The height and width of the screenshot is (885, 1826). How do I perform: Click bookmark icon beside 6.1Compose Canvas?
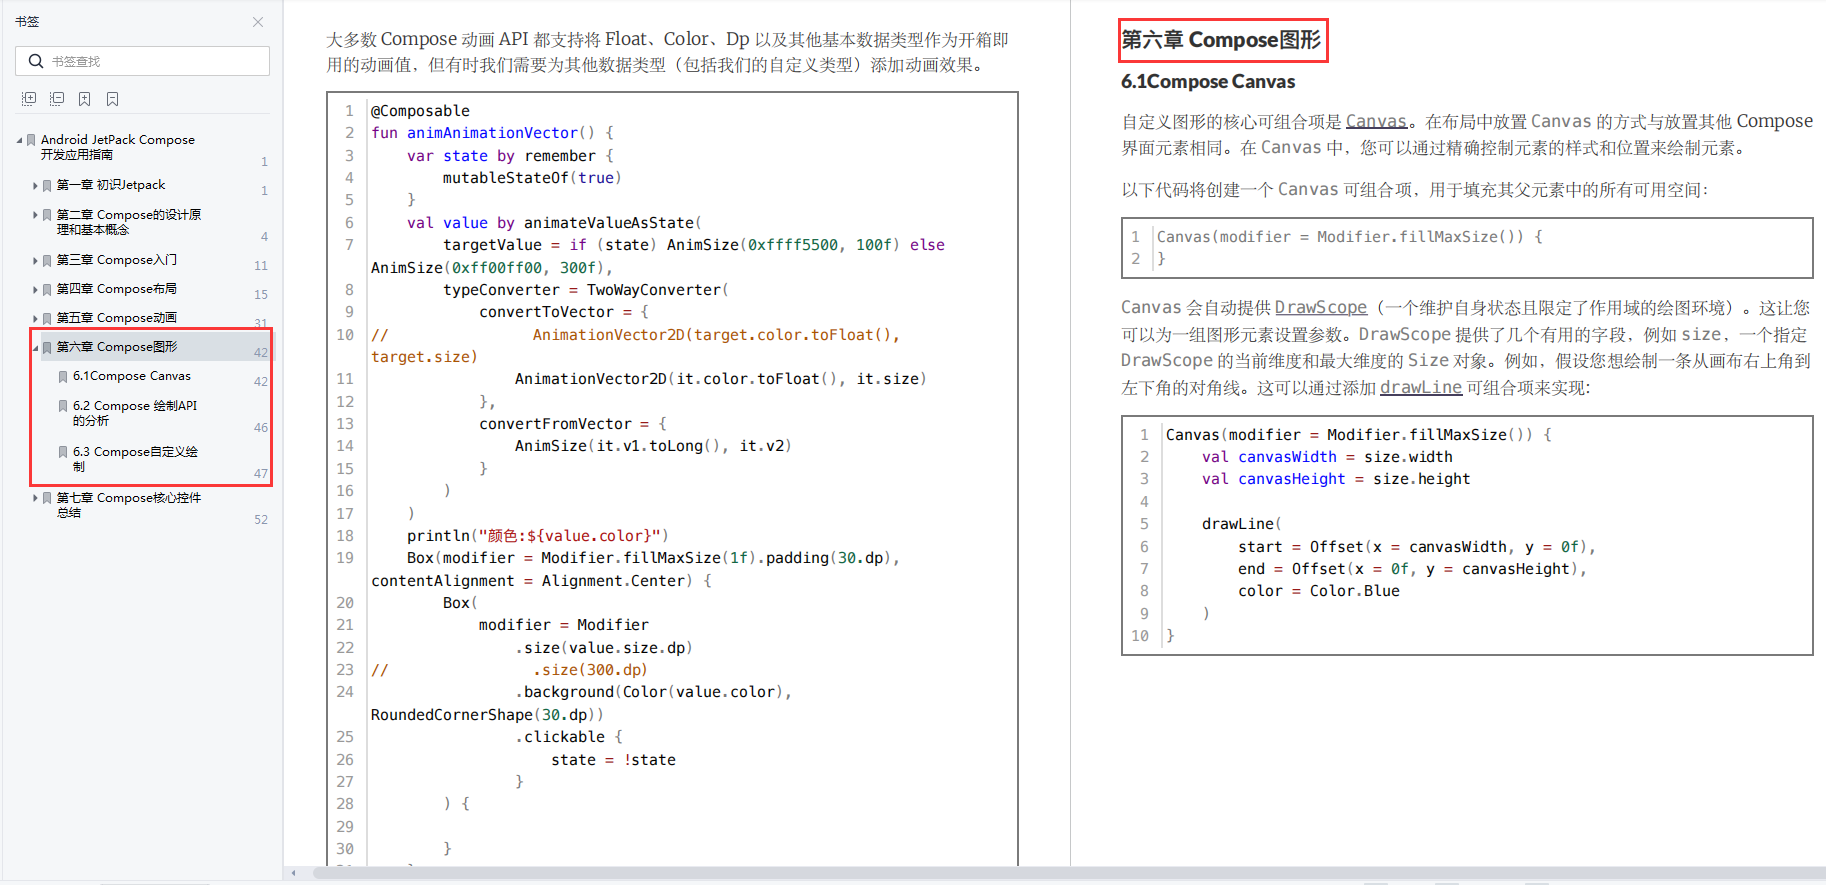[x=63, y=377]
